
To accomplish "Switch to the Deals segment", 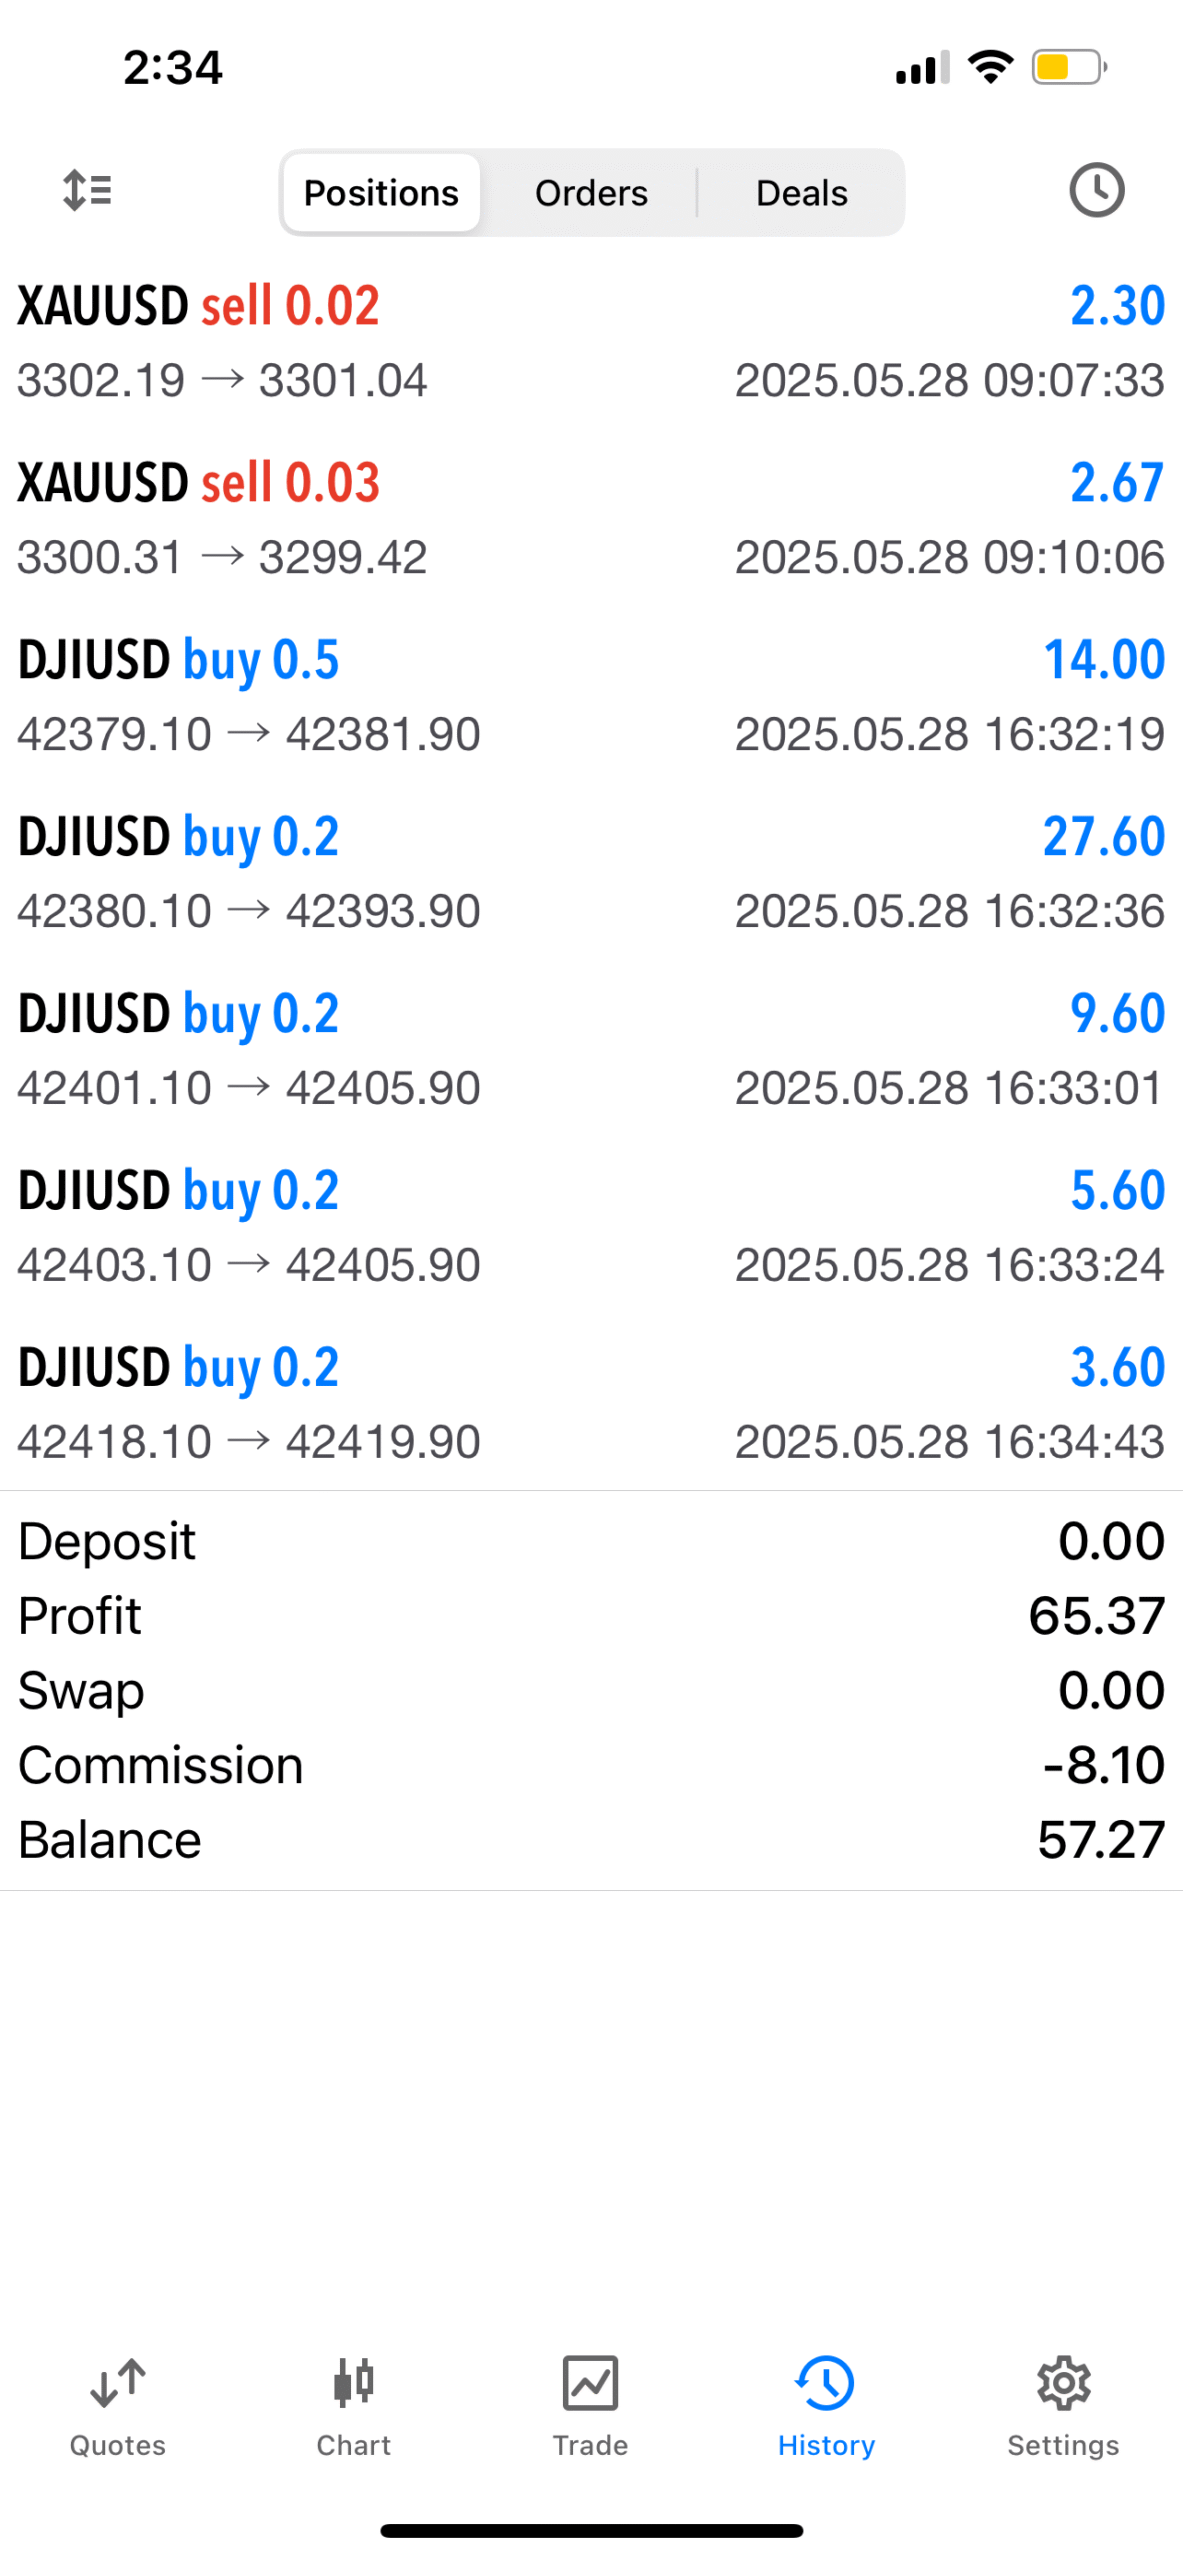I will pyautogui.click(x=801, y=193).
